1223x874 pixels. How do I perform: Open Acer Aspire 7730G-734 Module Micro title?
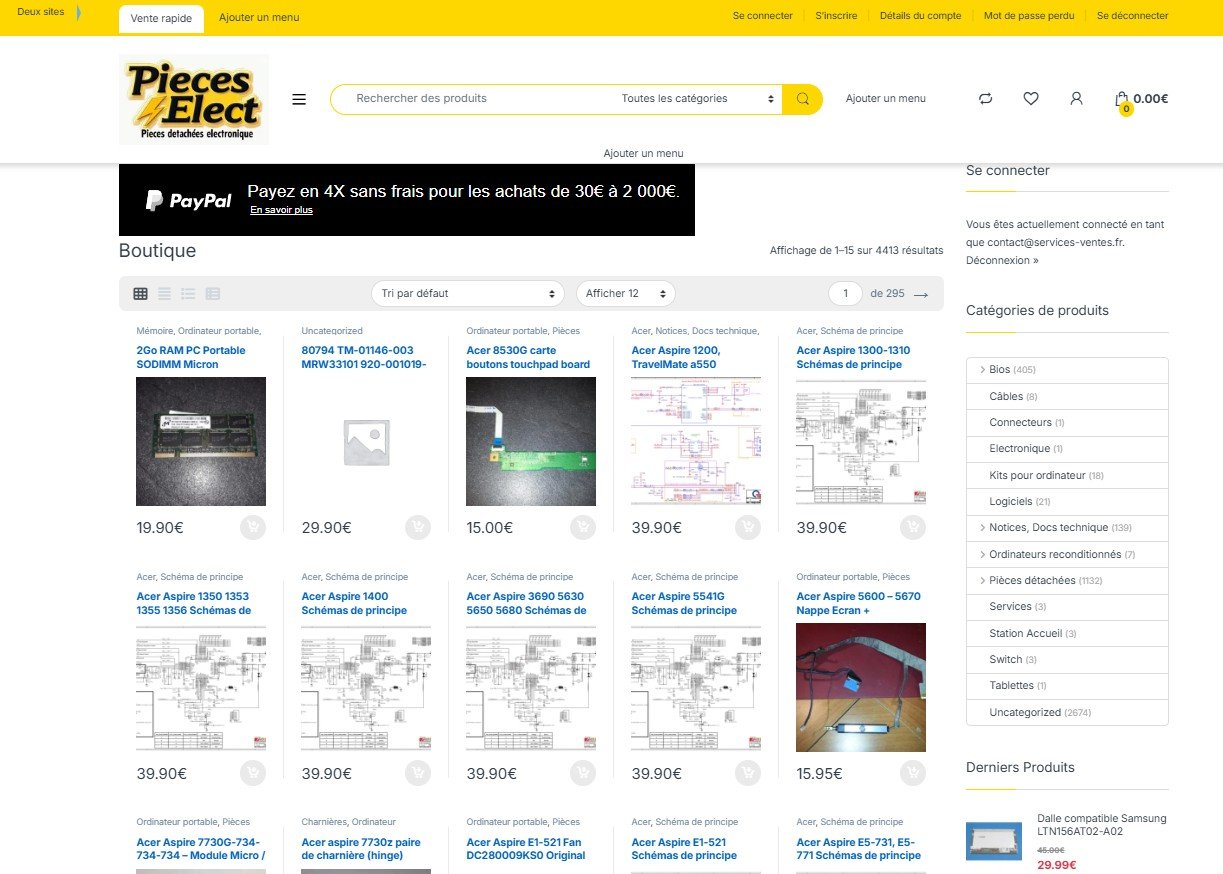click(x=201, y=849)
